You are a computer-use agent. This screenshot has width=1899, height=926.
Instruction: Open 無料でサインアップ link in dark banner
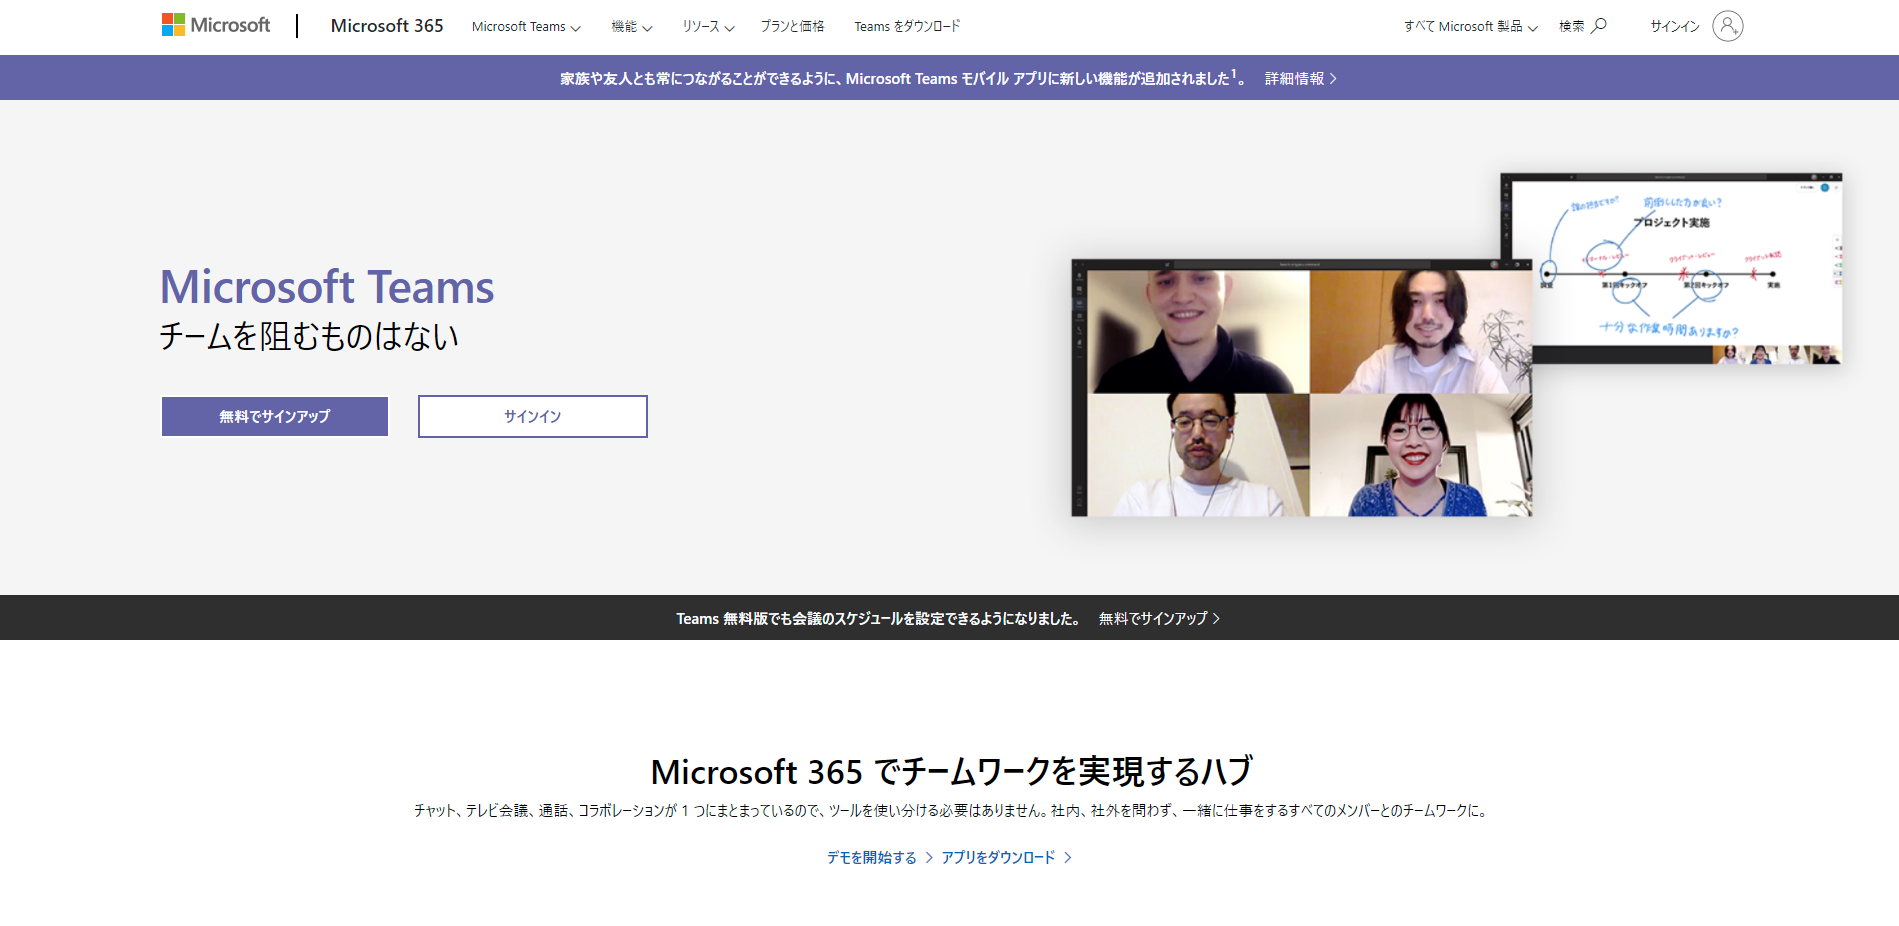coord(1159,618)
